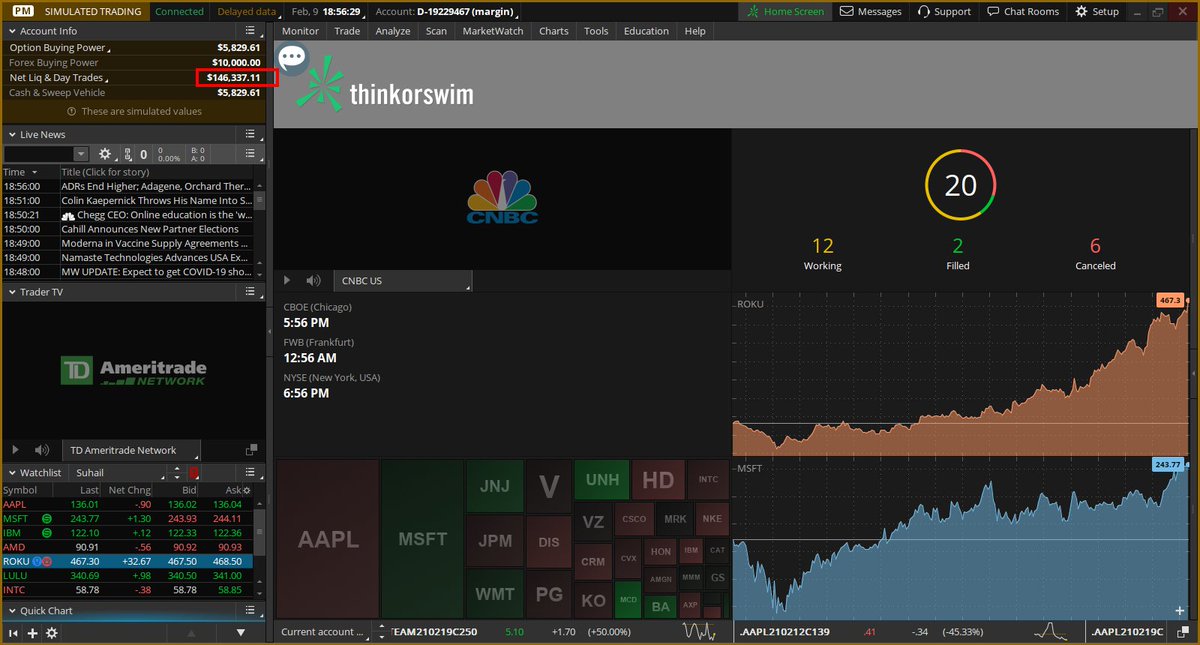This screenshot has width=1200, height=645.
Task: Collapse the Watchlist section
Action: pyautogui.click(x=11, y=472)
